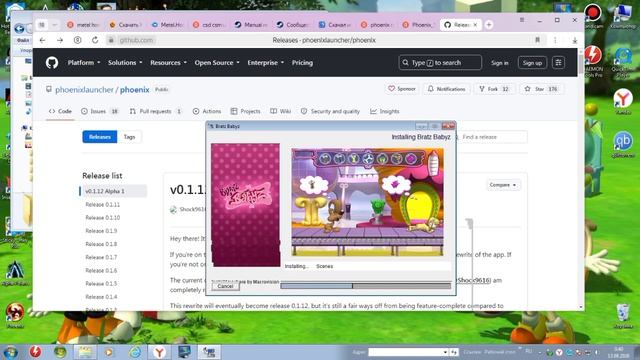
Task: Select v0.1.12 Alpha 1 in release list
Action: point(113,191)
